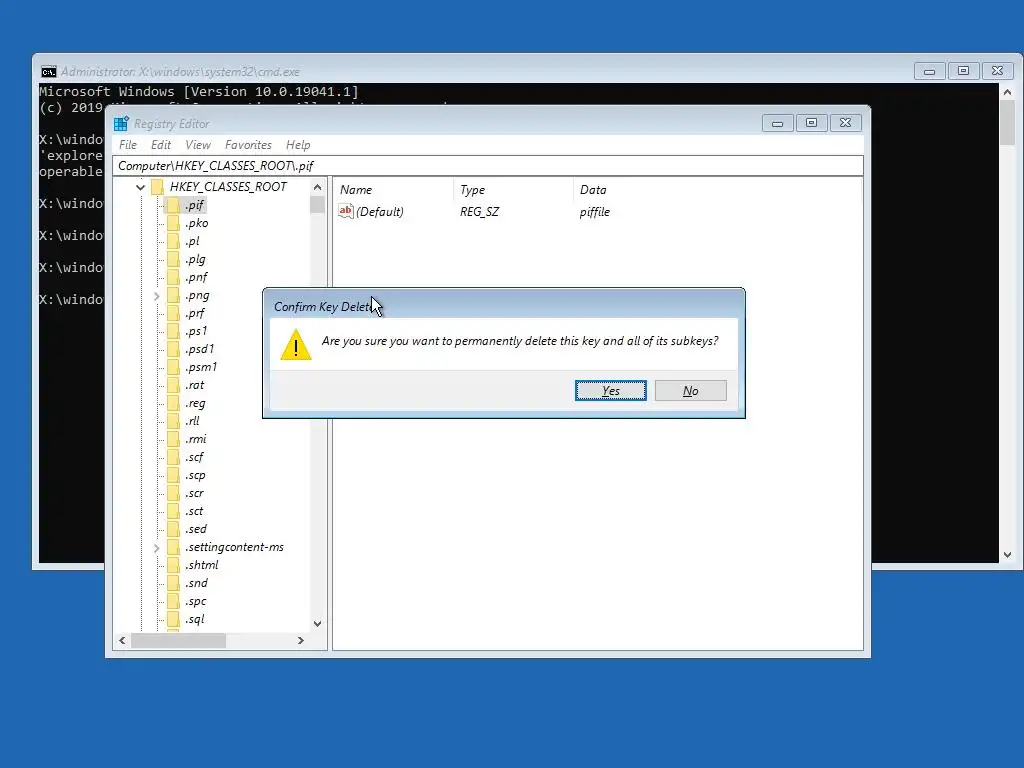Click the .sql key folder icon
Image resolution: width=1024 pixels, height=768 pixels.
pyautogui.click(x=173, y=619)
